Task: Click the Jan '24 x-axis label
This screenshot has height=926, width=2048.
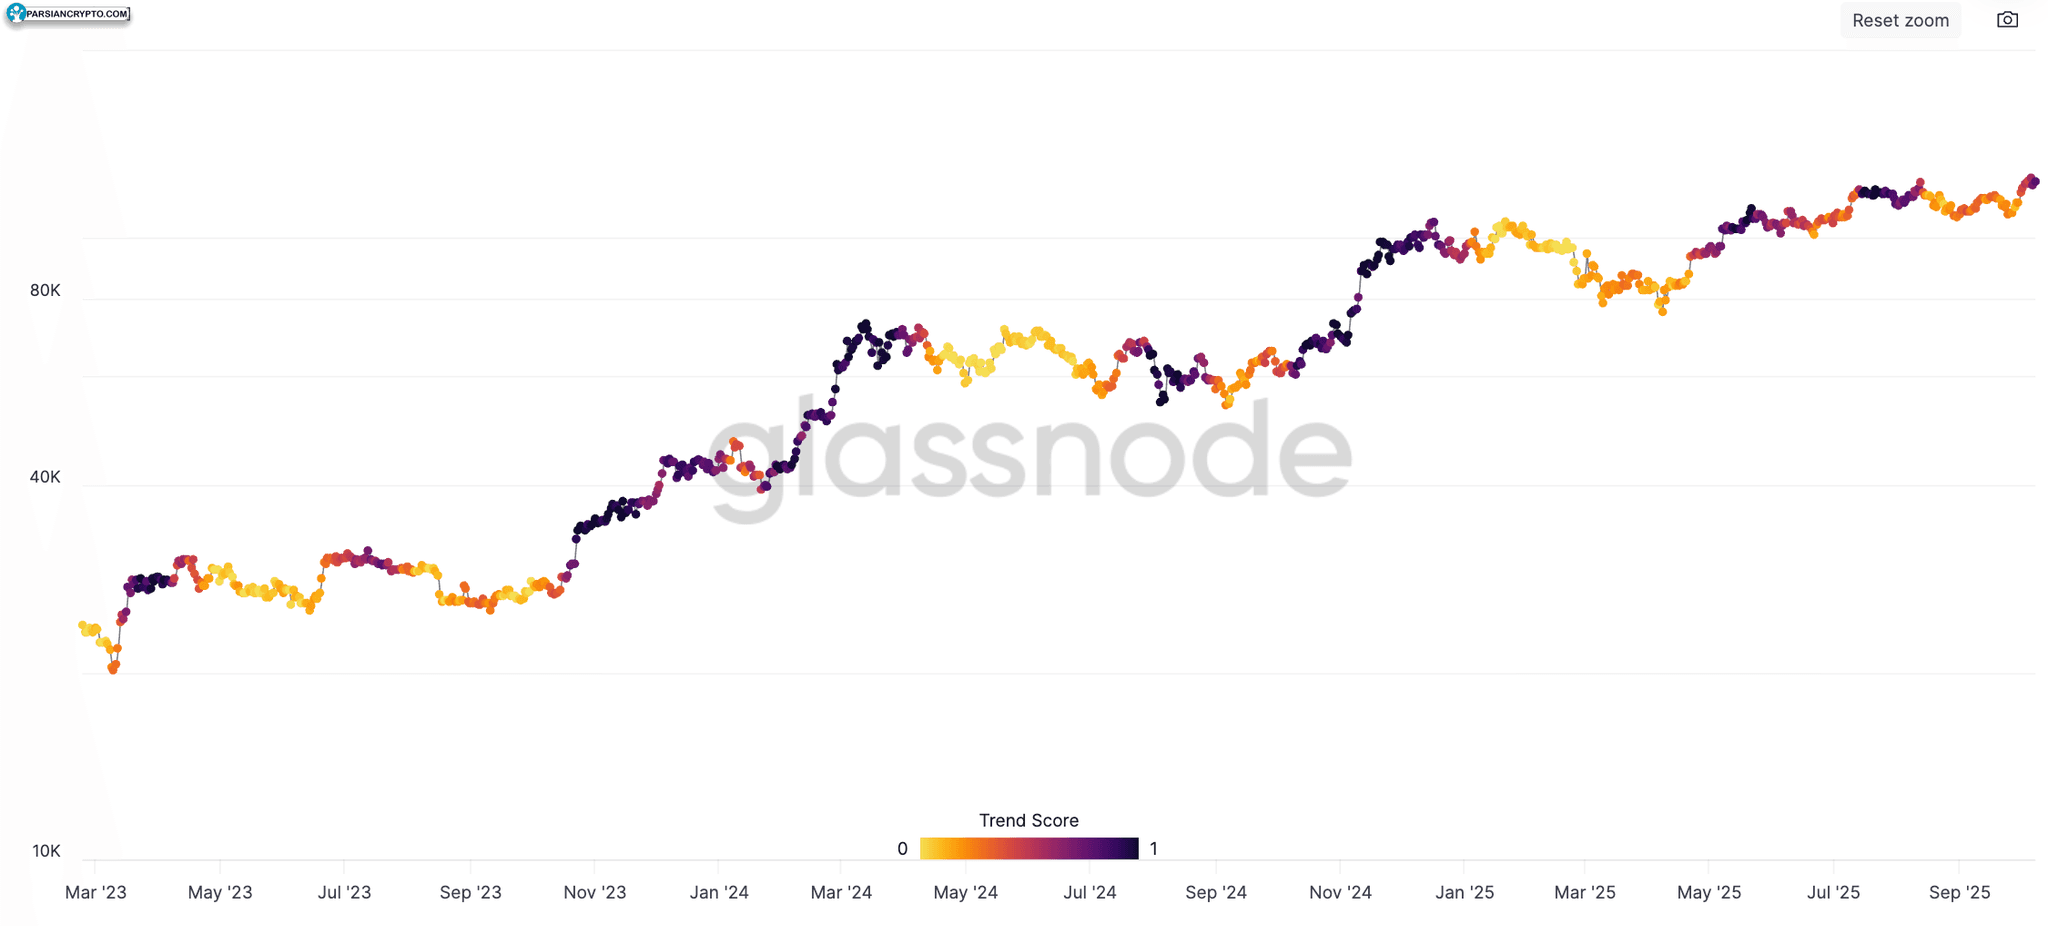Action: [x=719, y=892]
